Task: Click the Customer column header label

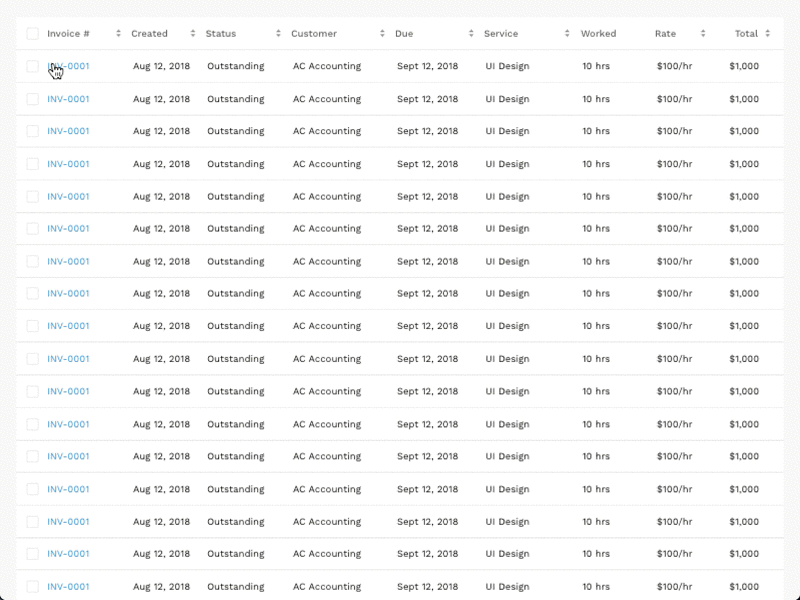Action: [x=314, y=34]
